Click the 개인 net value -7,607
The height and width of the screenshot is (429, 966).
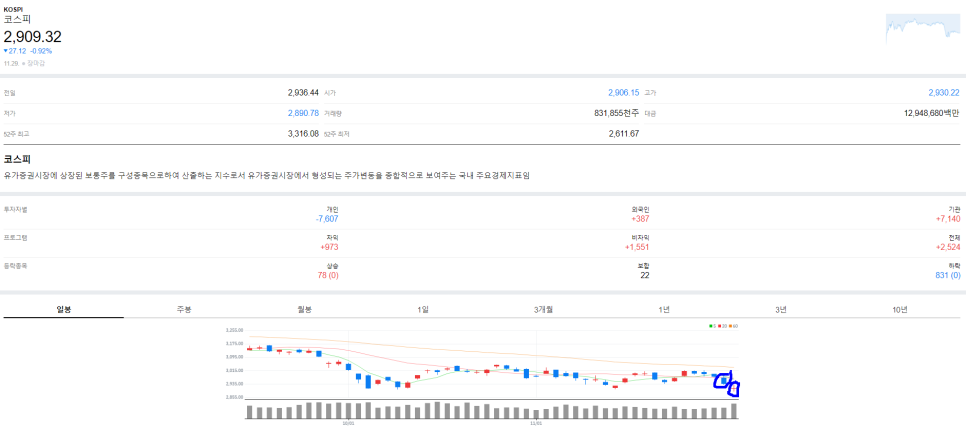point(327,219)
